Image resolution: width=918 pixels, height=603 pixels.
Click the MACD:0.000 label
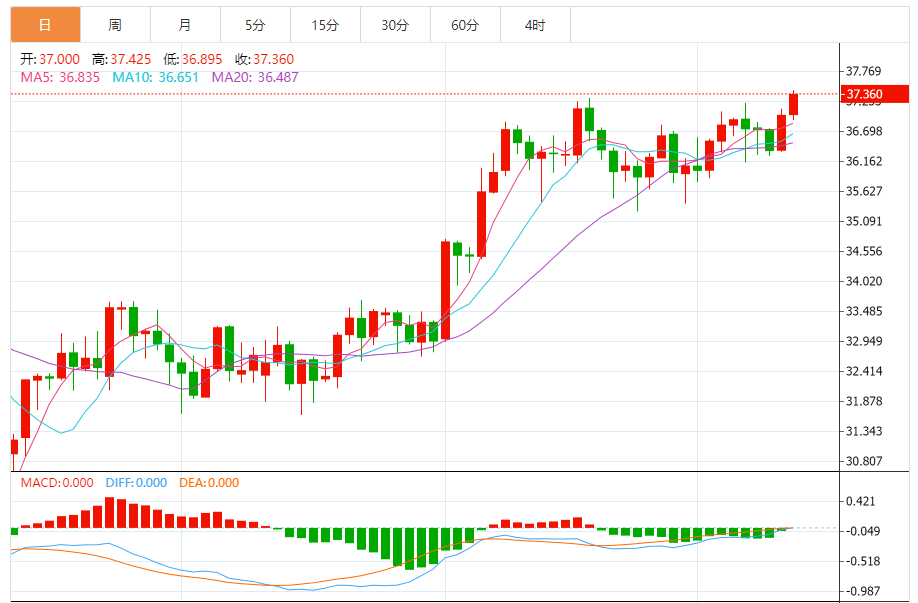57,483
